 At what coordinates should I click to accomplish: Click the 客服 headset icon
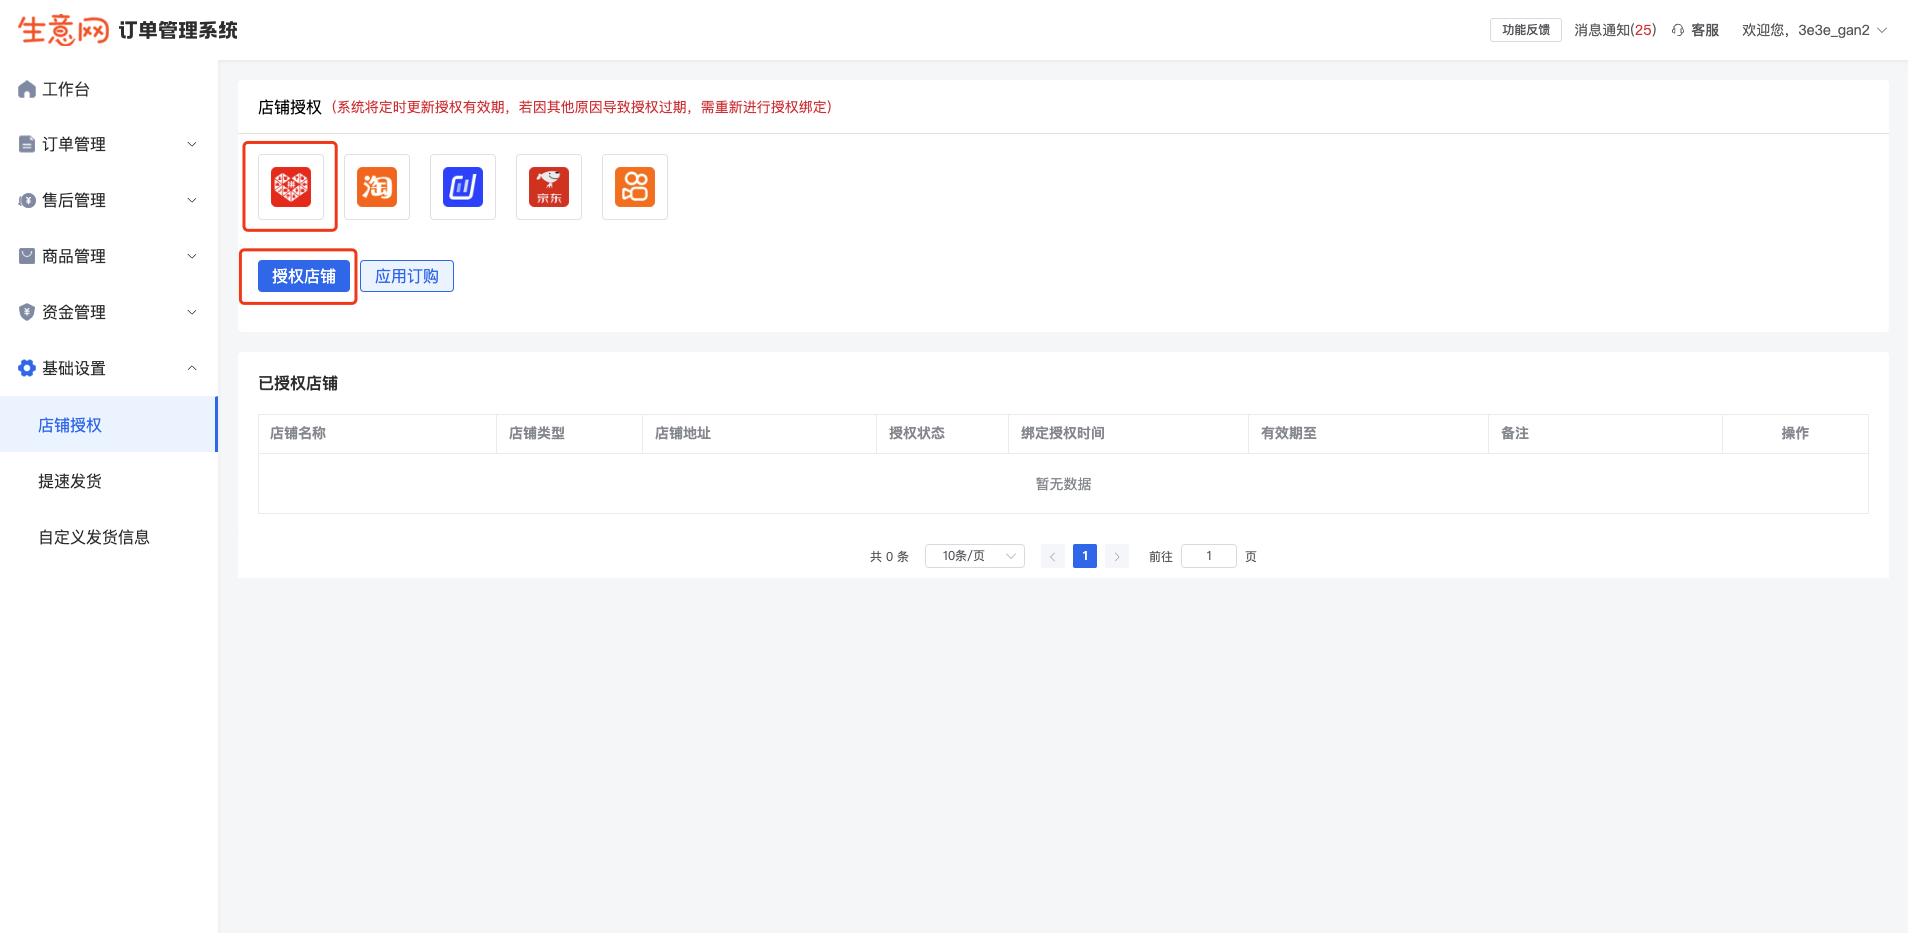tap(1678, 30)
